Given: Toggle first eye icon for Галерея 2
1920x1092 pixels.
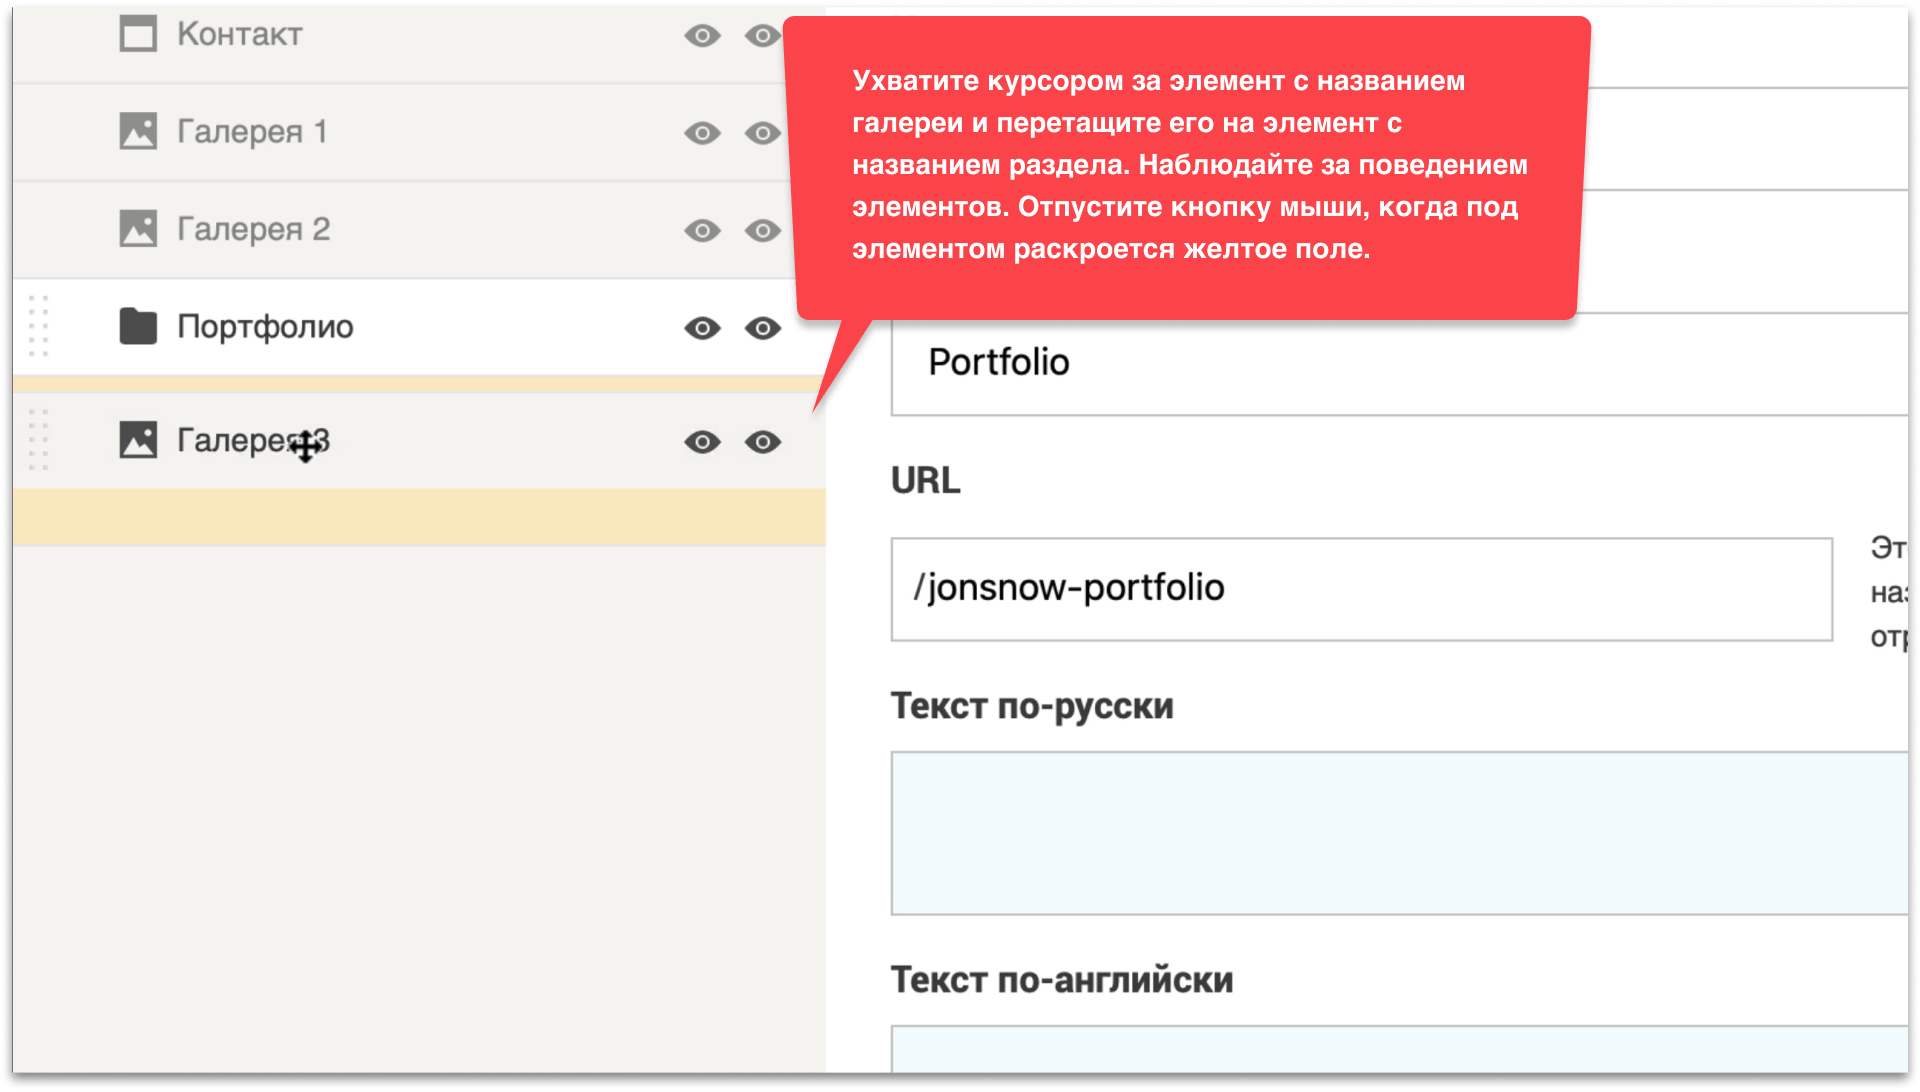Looking at the screenshot, I should pos(702,231).
